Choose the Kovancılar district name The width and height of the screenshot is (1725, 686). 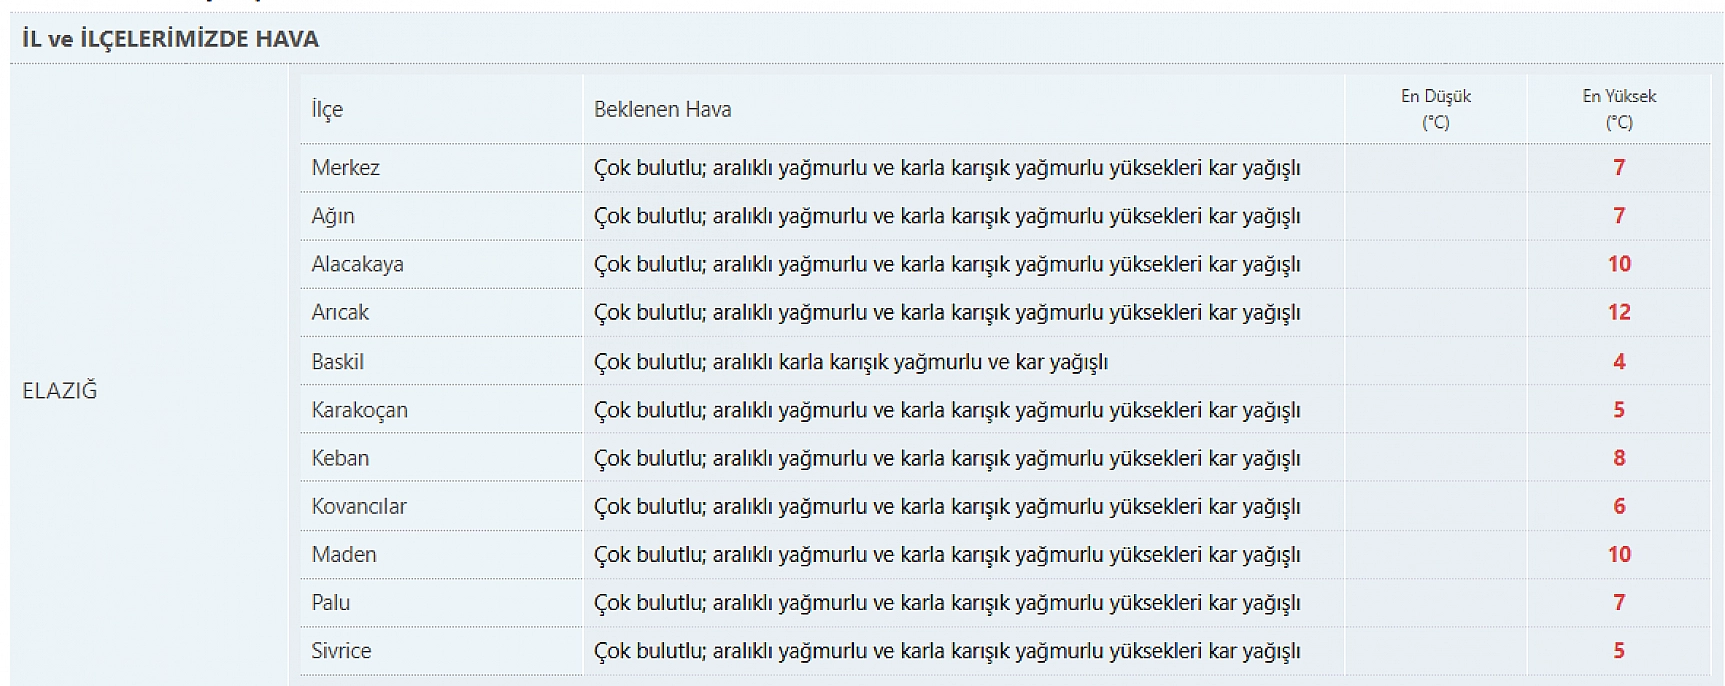(359, 506)
